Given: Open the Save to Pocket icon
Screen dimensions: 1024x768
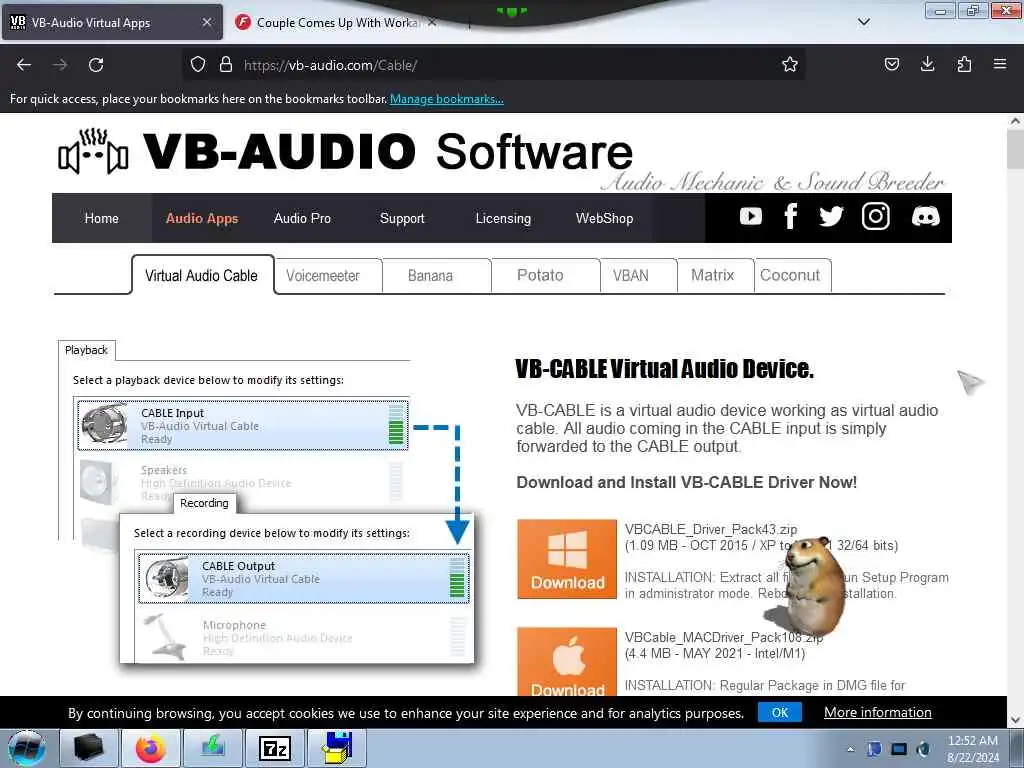Looking at the screenshot, I should coord(891,64).
